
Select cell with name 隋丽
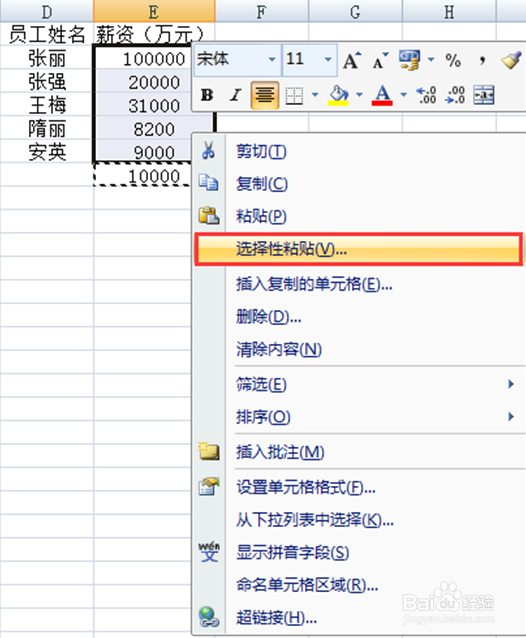coord(47,129)
